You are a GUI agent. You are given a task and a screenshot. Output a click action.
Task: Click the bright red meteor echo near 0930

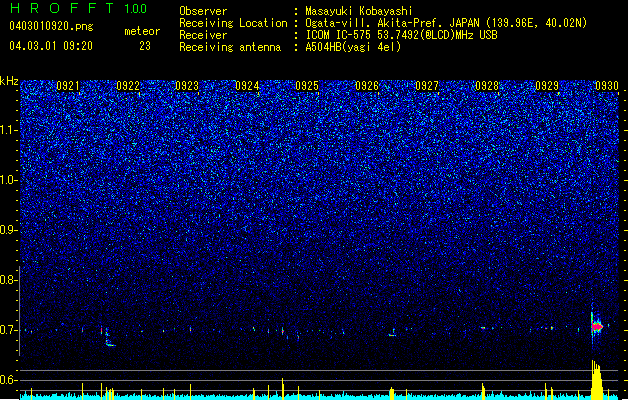(x=597, y=326)
